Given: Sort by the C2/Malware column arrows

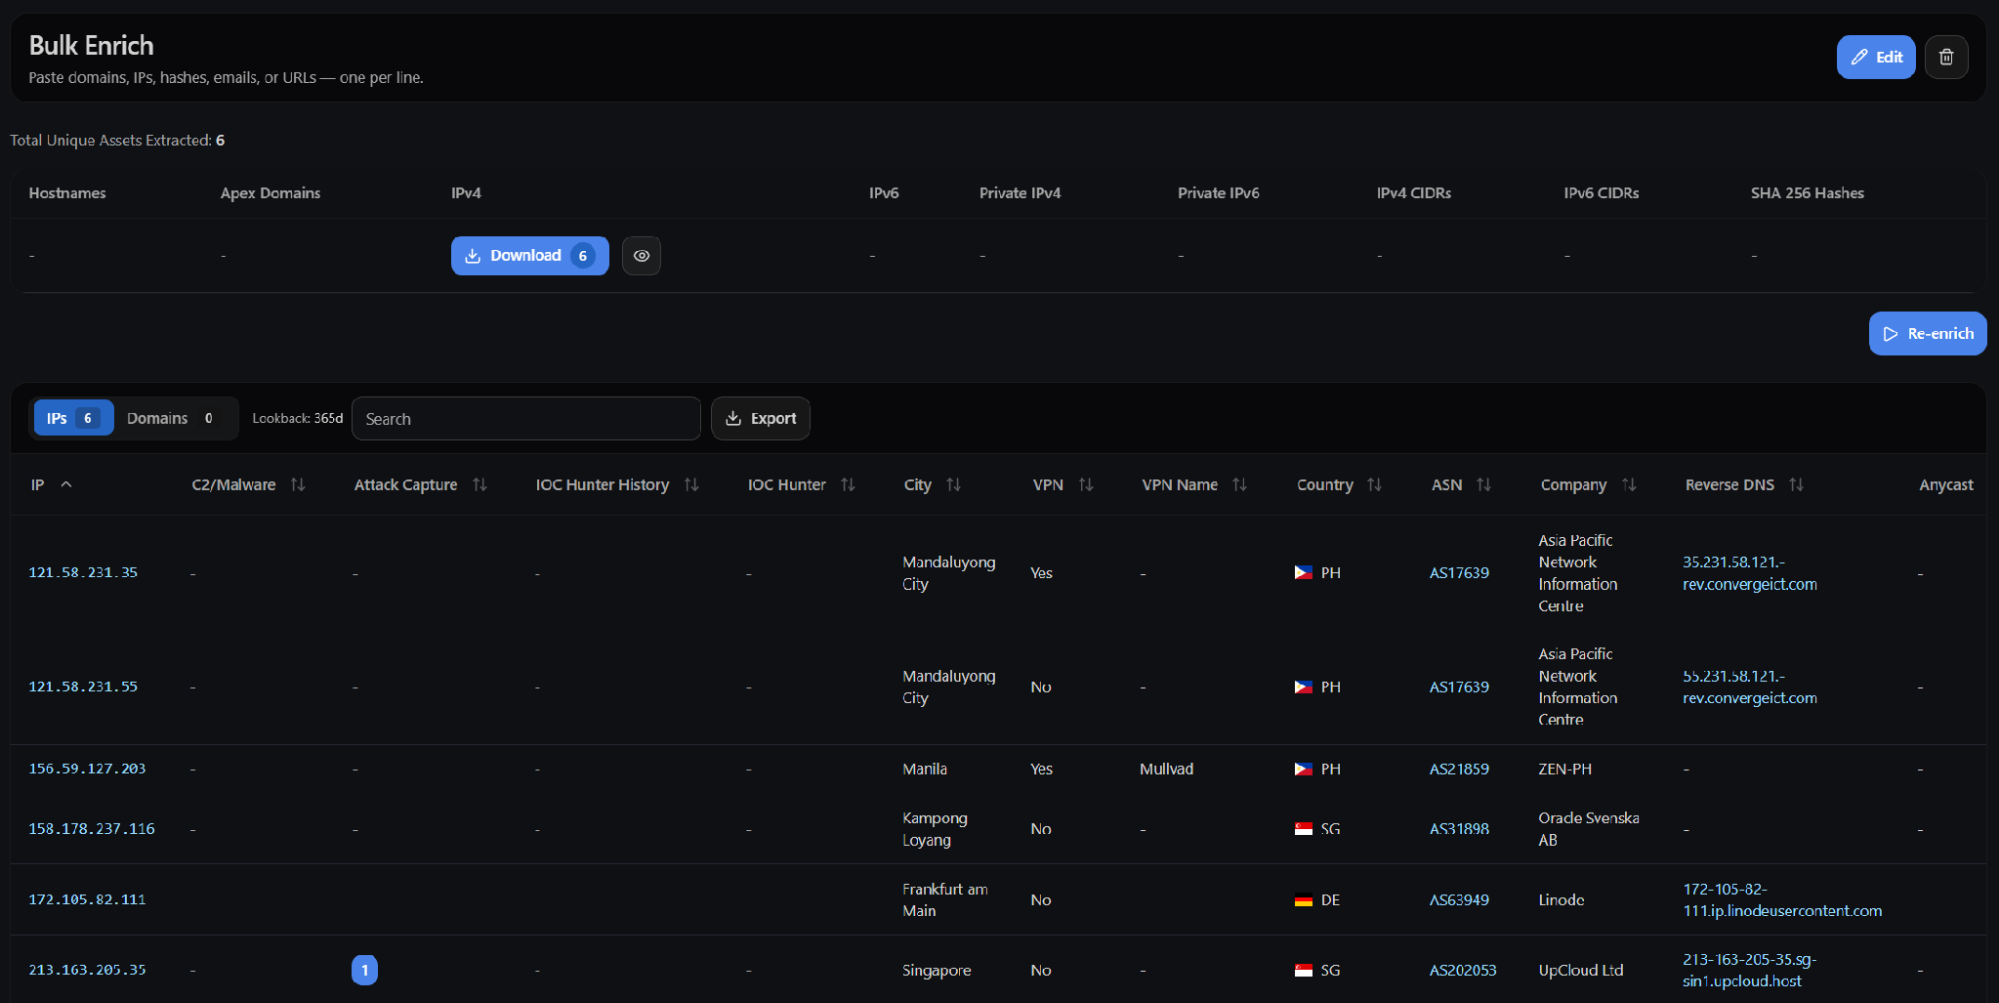Looking at the screenshot, I should click(298, 485).
